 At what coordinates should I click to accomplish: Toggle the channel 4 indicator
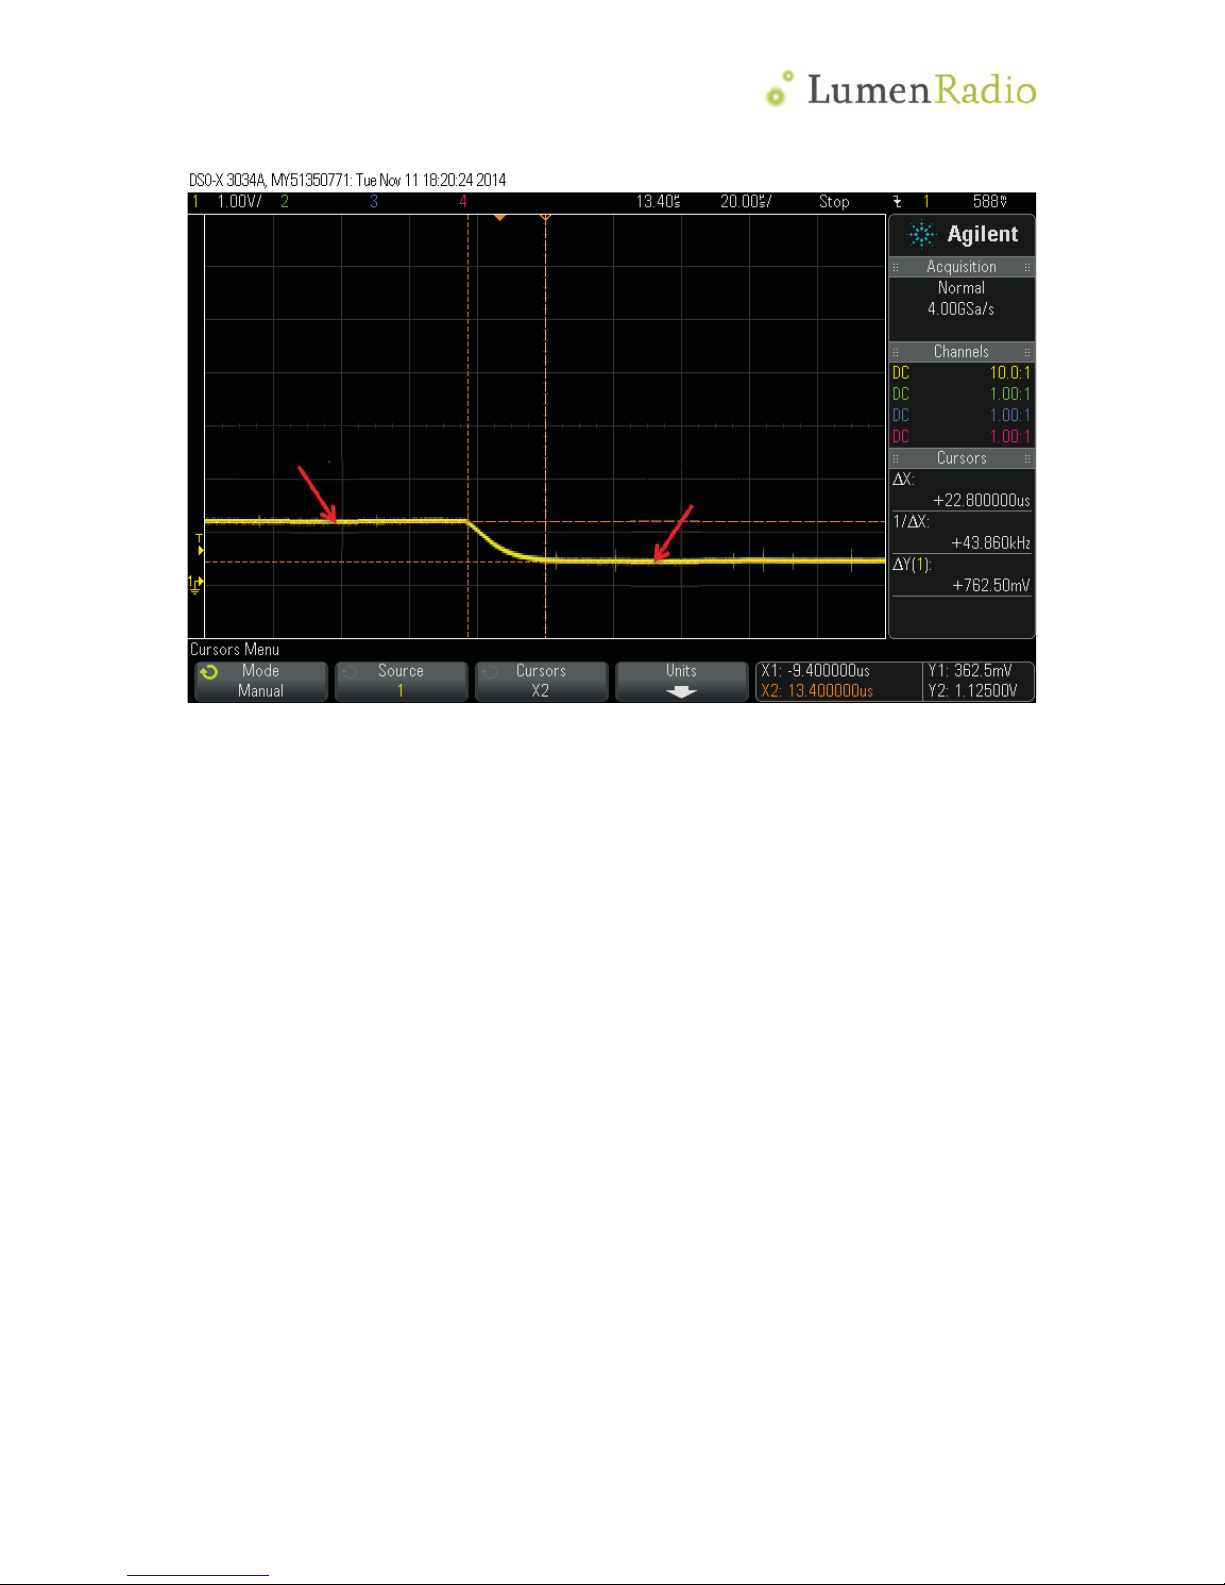click(463, 202)
